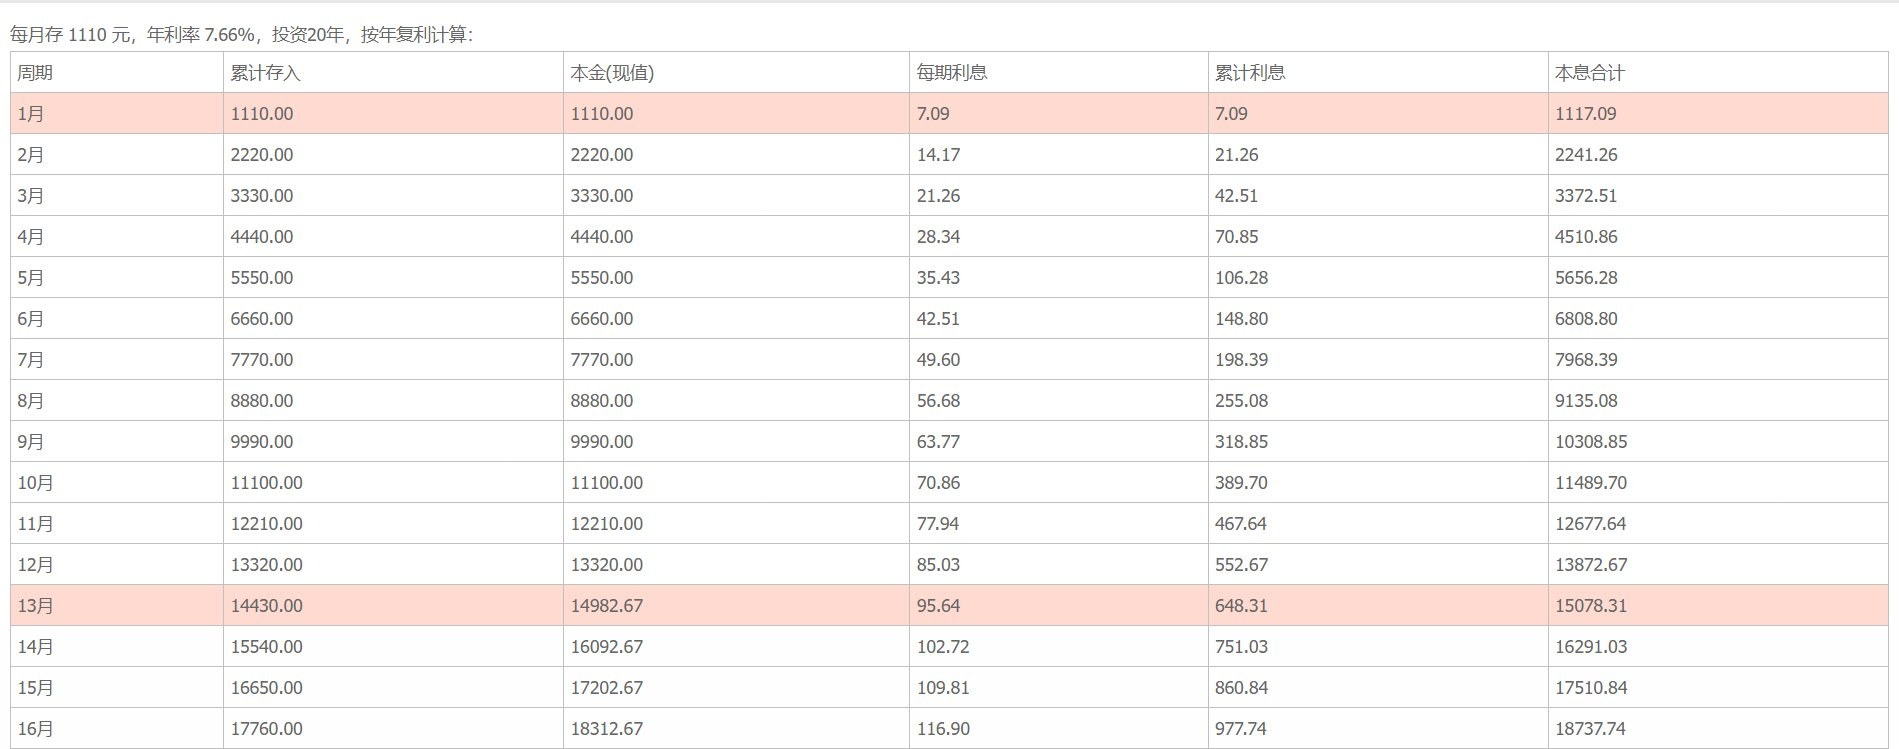Select the 6月 period cell
Image resolution: width=1899 pixels, height=749 pixels.
click(116, 319)
